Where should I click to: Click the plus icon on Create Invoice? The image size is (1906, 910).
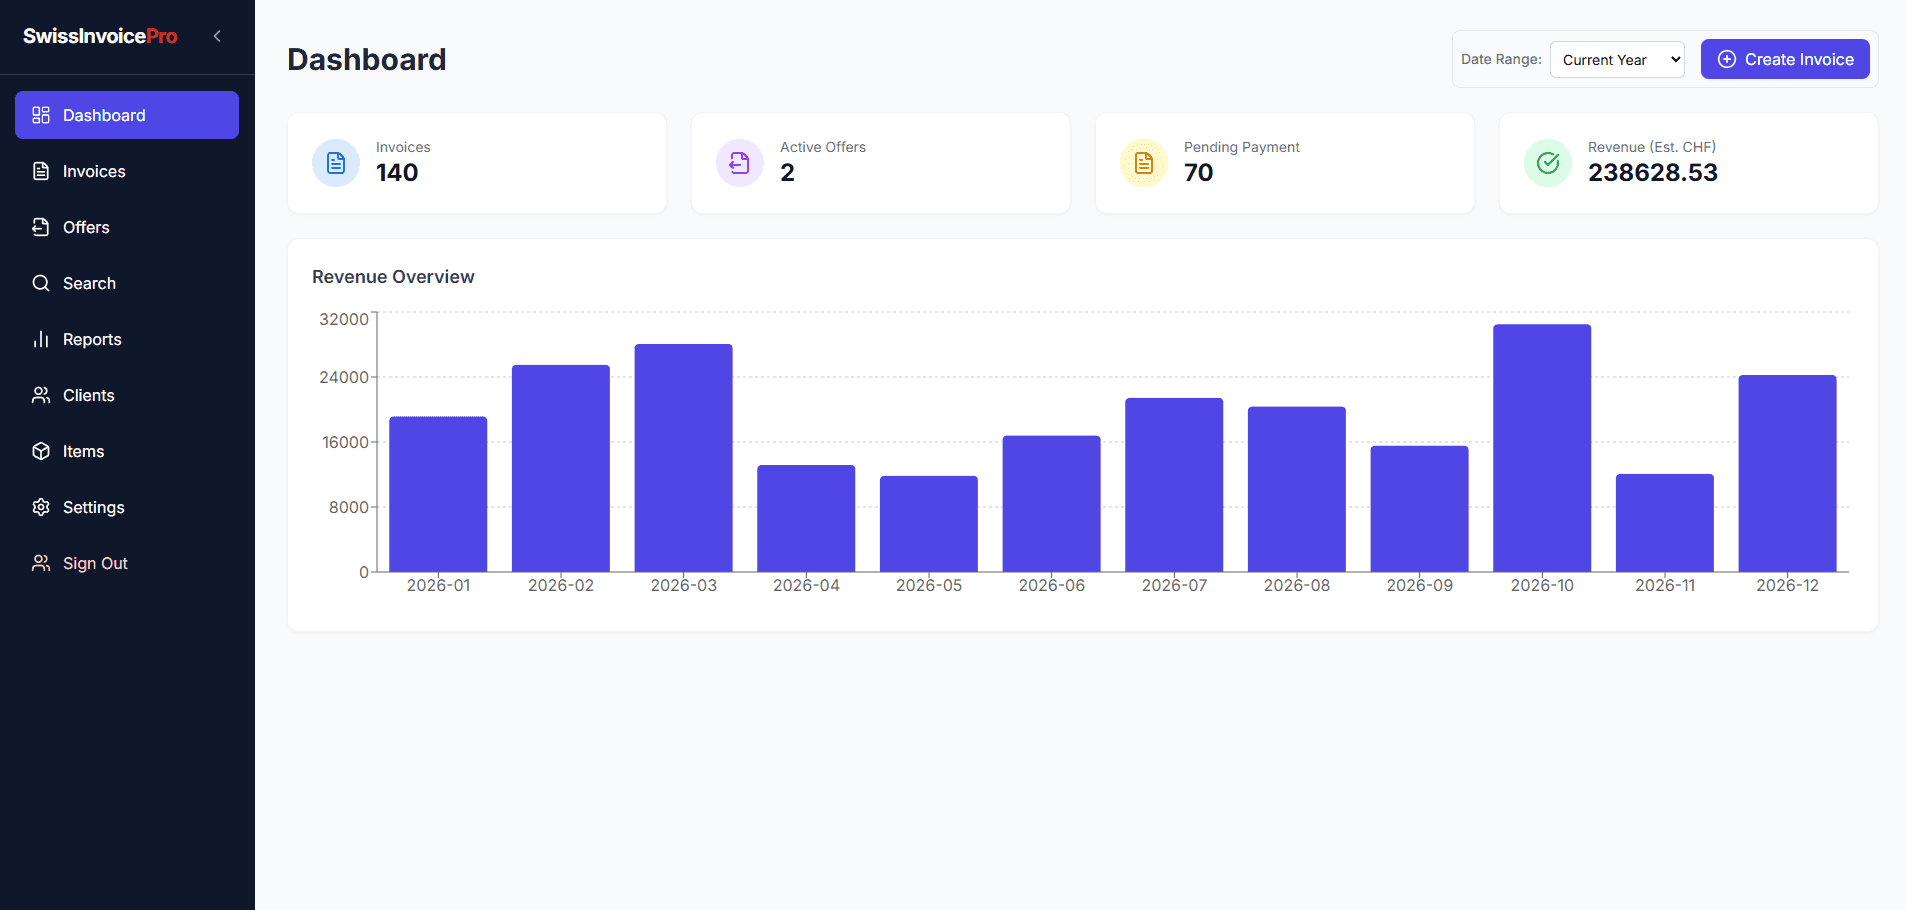(x=1727, y=59)
